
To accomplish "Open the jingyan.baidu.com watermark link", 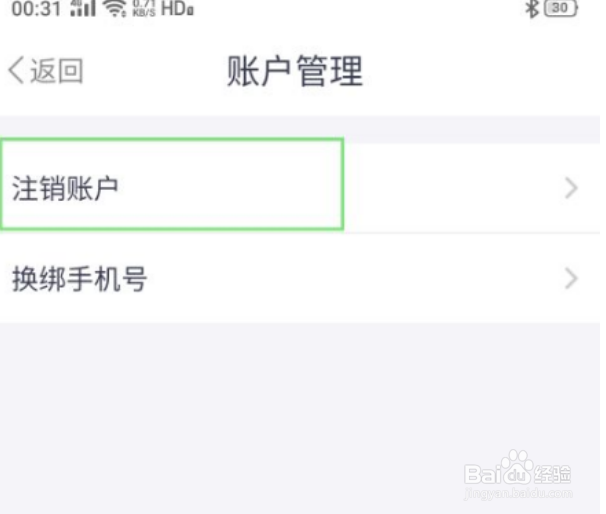I will (518, 494).
